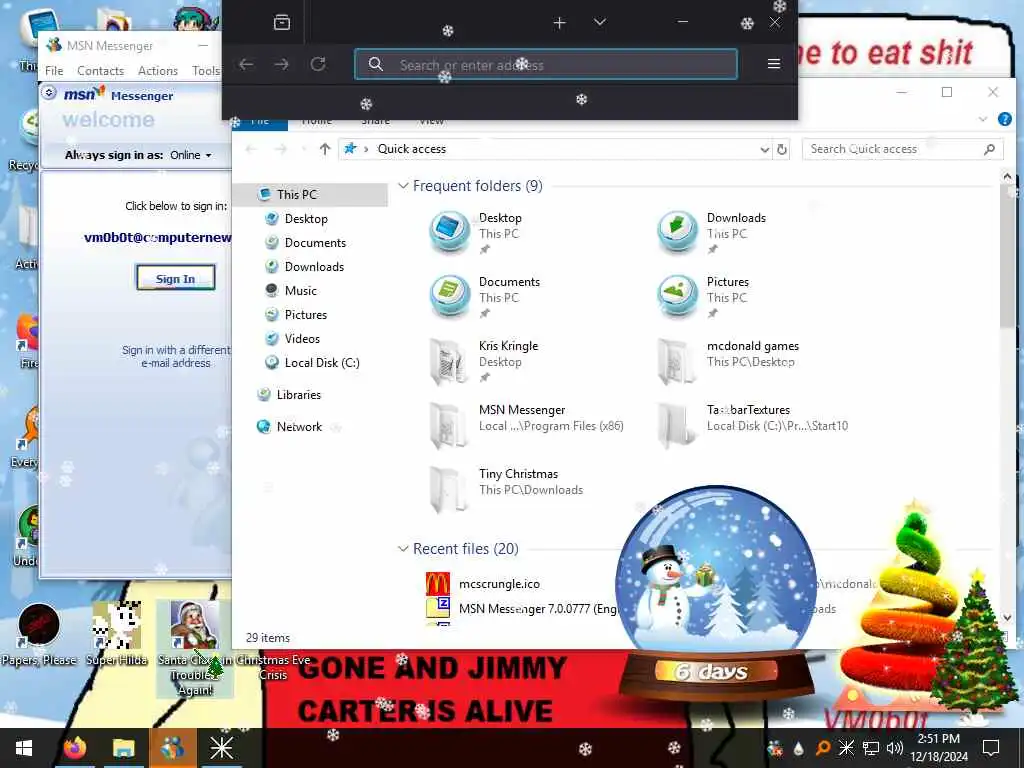Open the Explorer address bar history dropdown
1024x768 pixels.
(x=765, y=150)
